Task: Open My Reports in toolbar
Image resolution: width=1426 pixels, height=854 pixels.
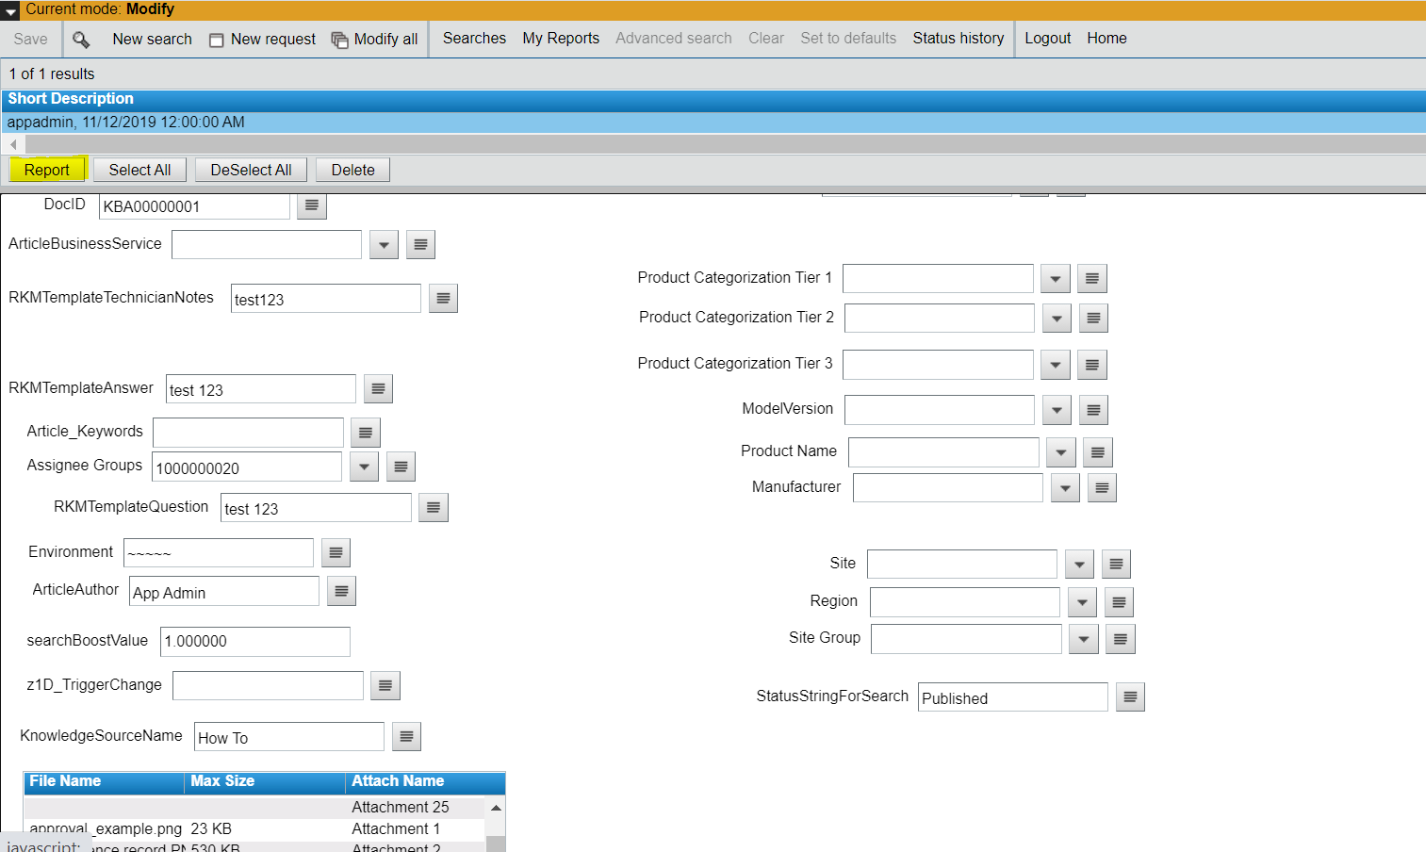Action: [561, 38]
